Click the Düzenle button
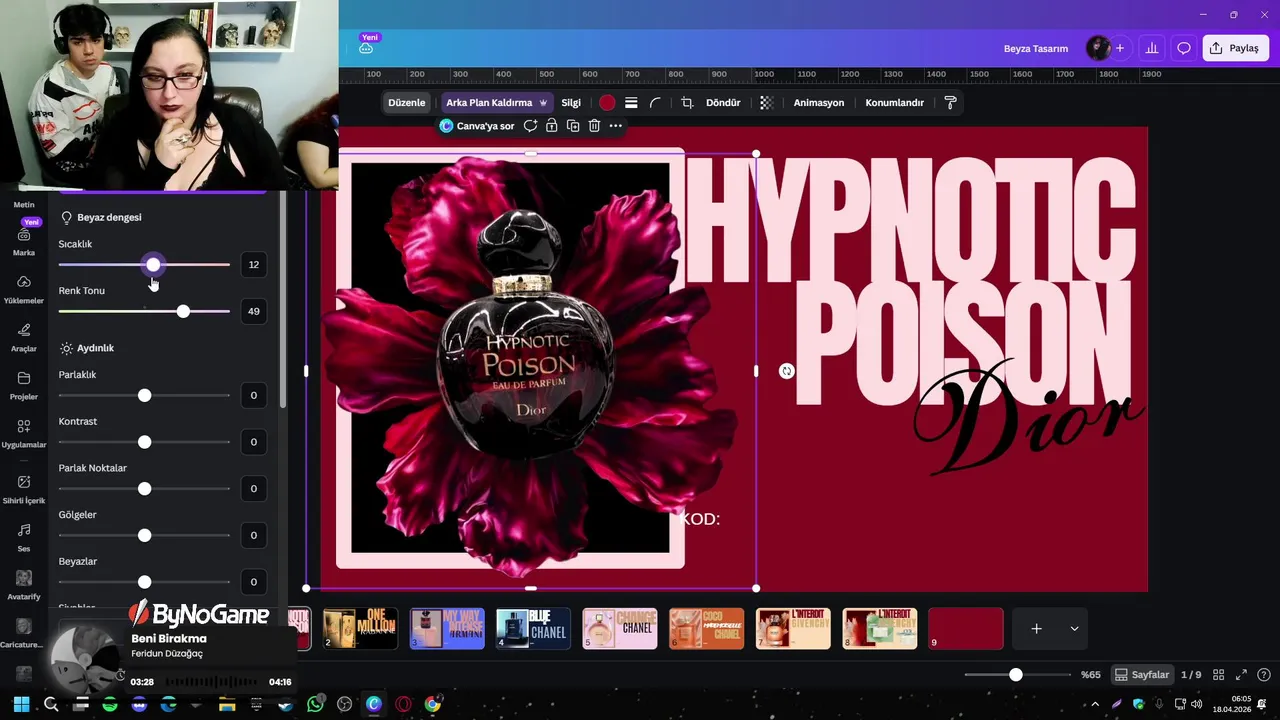 tap(407, 103)
